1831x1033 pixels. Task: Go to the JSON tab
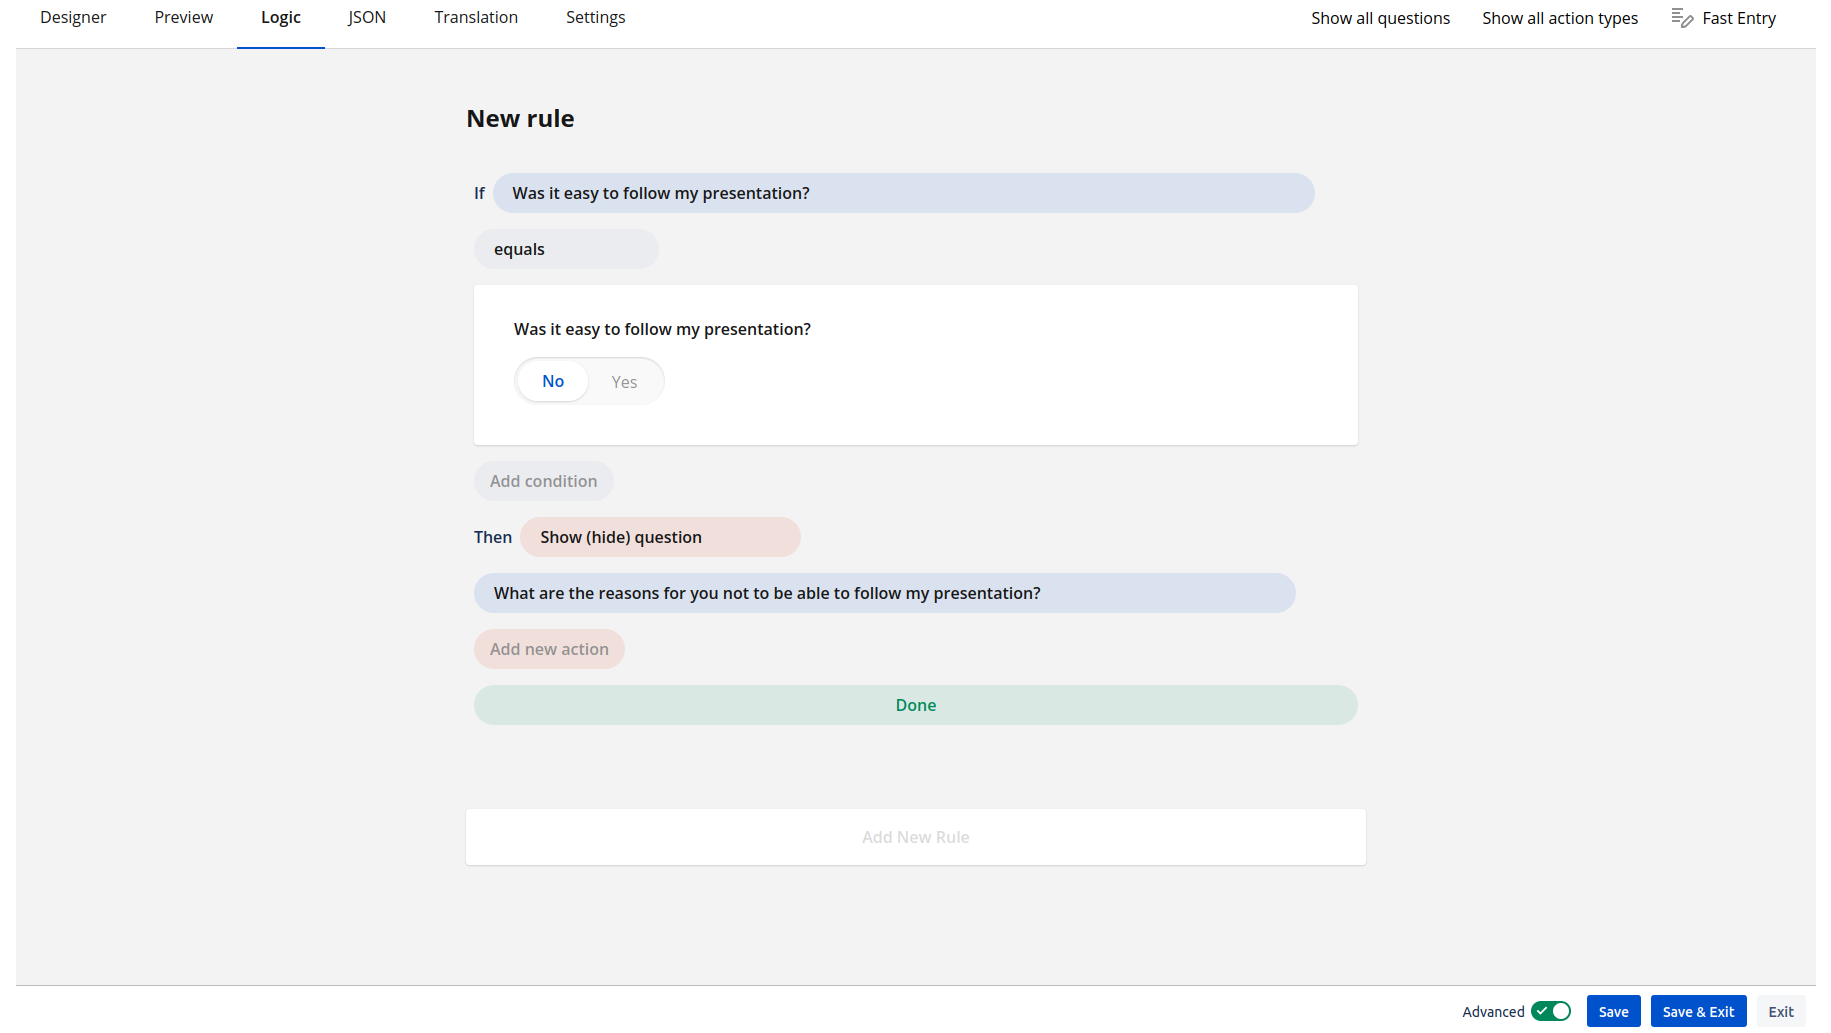pos(367,18)
